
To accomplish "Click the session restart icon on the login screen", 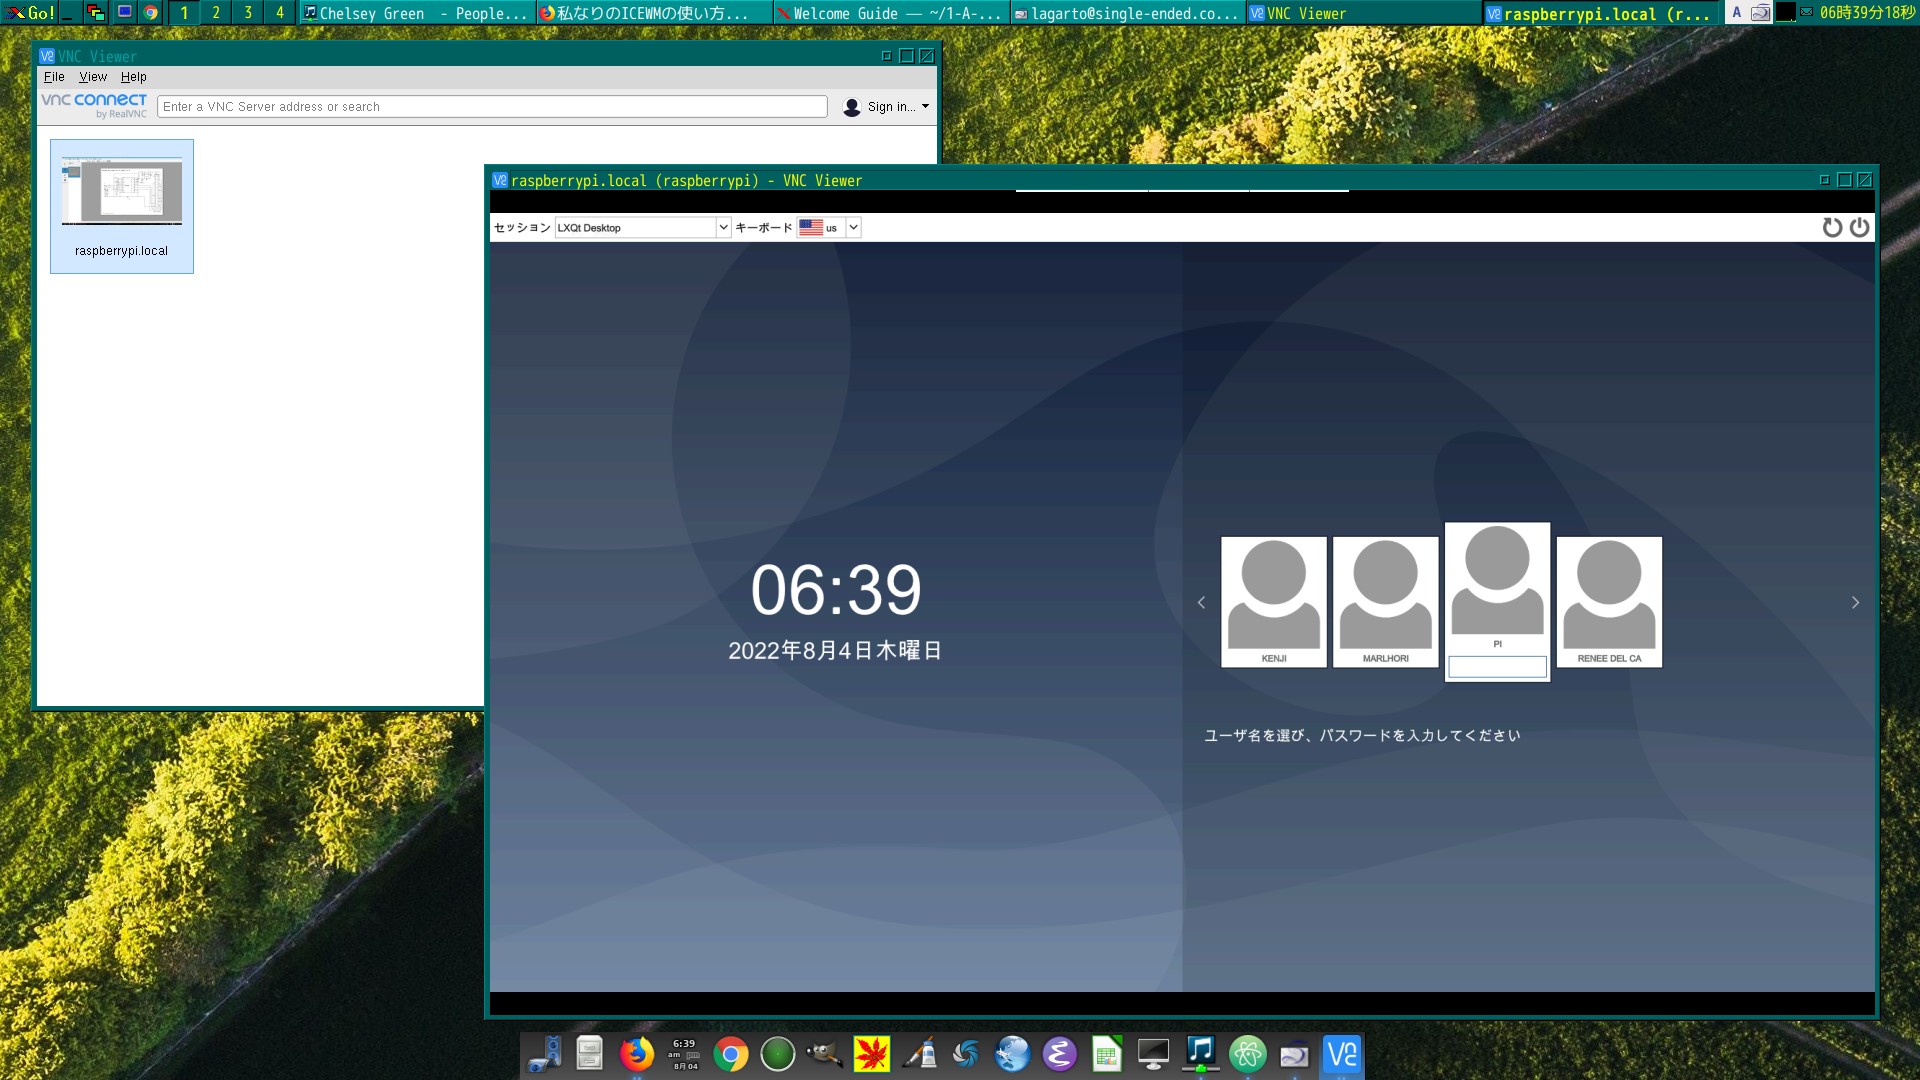I will click(x=1832, y=227).
